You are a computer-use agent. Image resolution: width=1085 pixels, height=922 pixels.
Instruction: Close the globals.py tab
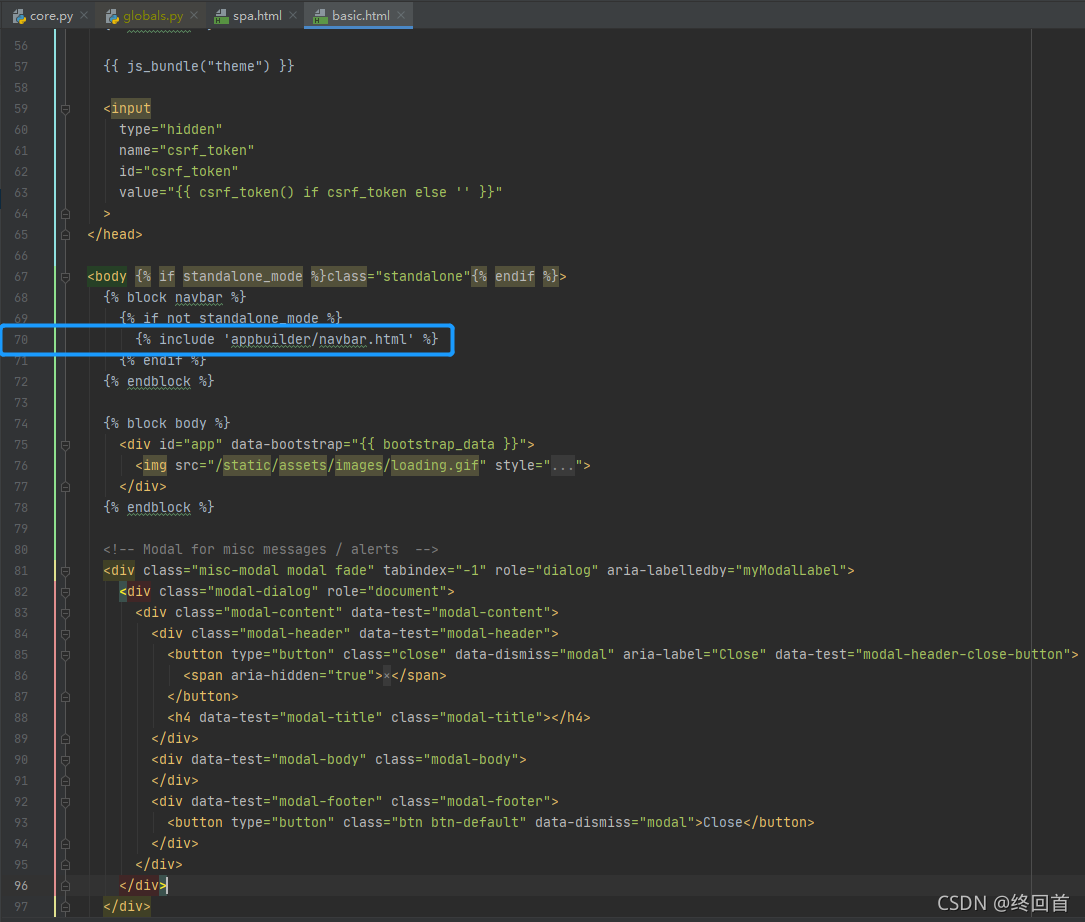click(194, 15)
